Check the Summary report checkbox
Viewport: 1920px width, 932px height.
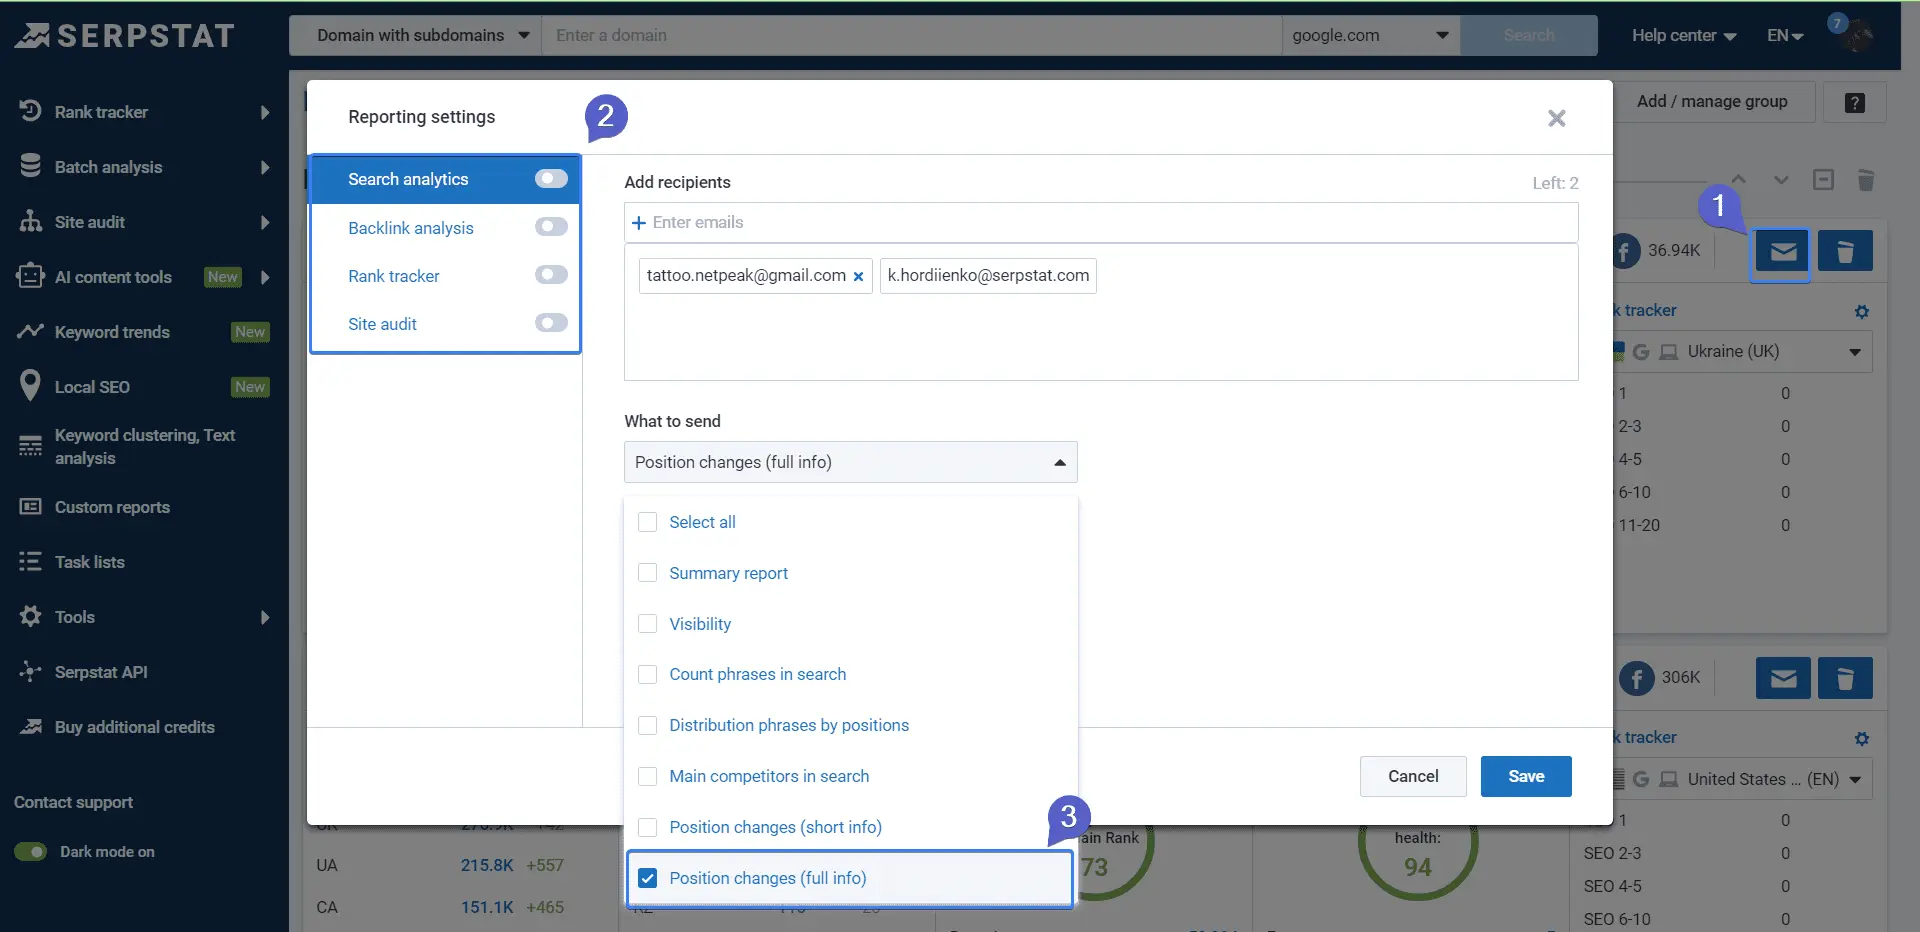[647, 573]
